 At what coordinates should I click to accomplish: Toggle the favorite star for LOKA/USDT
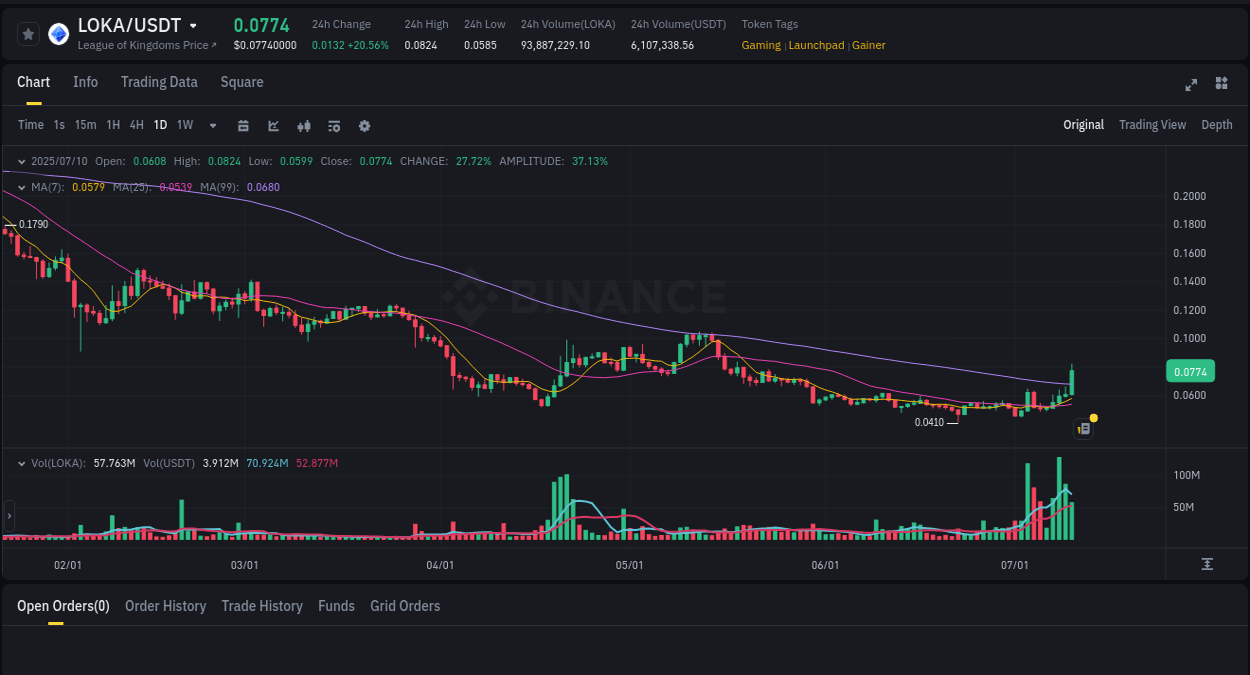pyautogui.click(x=28, y=33)
